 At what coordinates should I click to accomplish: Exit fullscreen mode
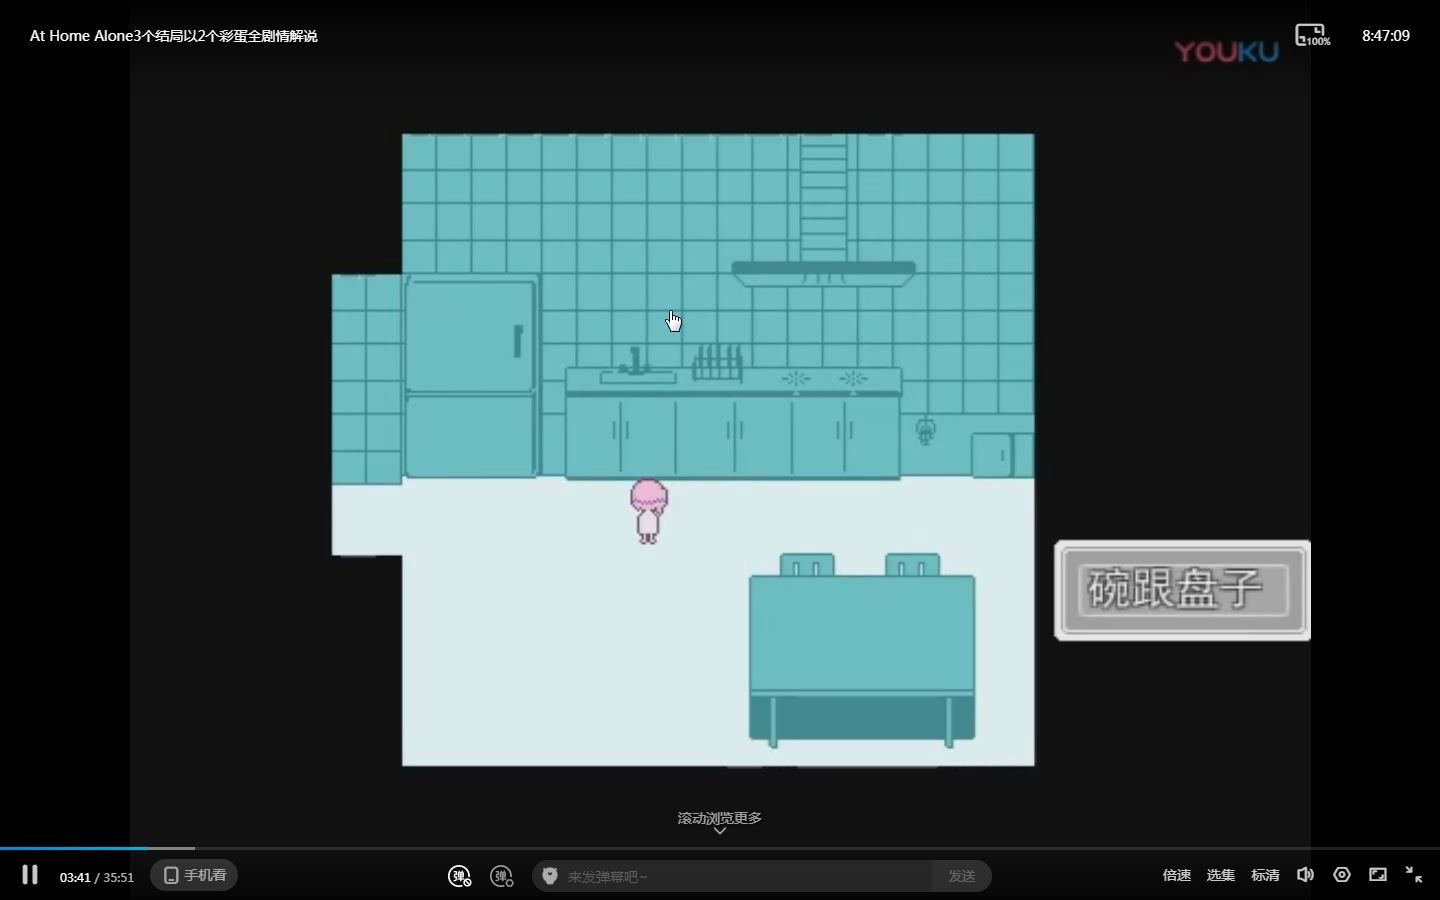click(x=1414, y=875)
